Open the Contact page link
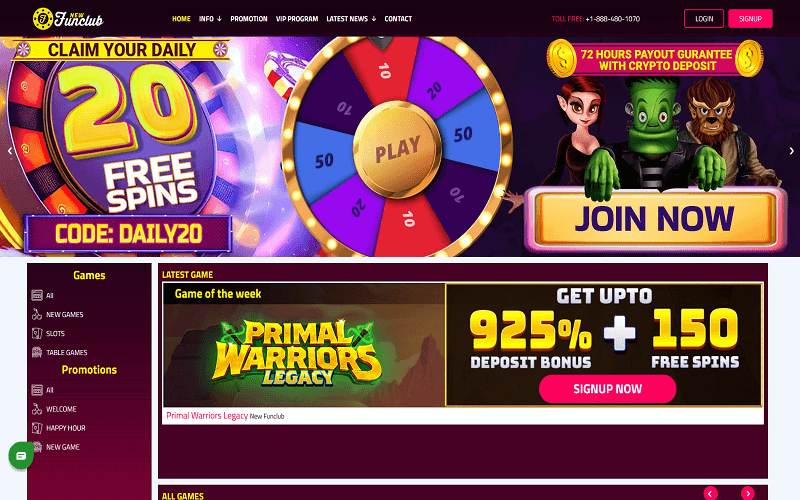This screenshot has height=500, width=800. (398, 19)
